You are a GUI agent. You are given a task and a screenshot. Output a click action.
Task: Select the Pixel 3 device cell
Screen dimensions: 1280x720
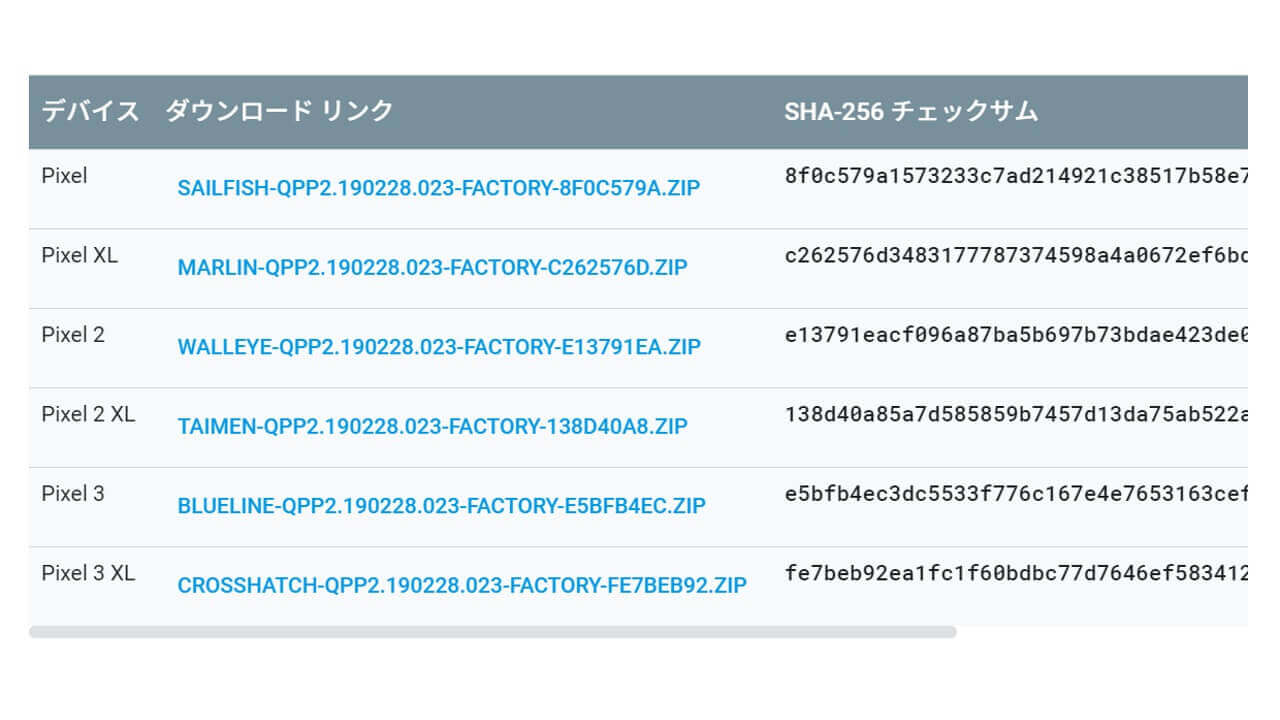[73, 494]
